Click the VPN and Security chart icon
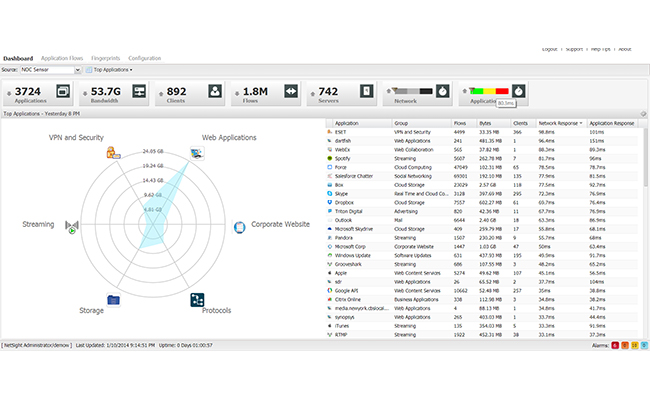 tap(114, 153)
